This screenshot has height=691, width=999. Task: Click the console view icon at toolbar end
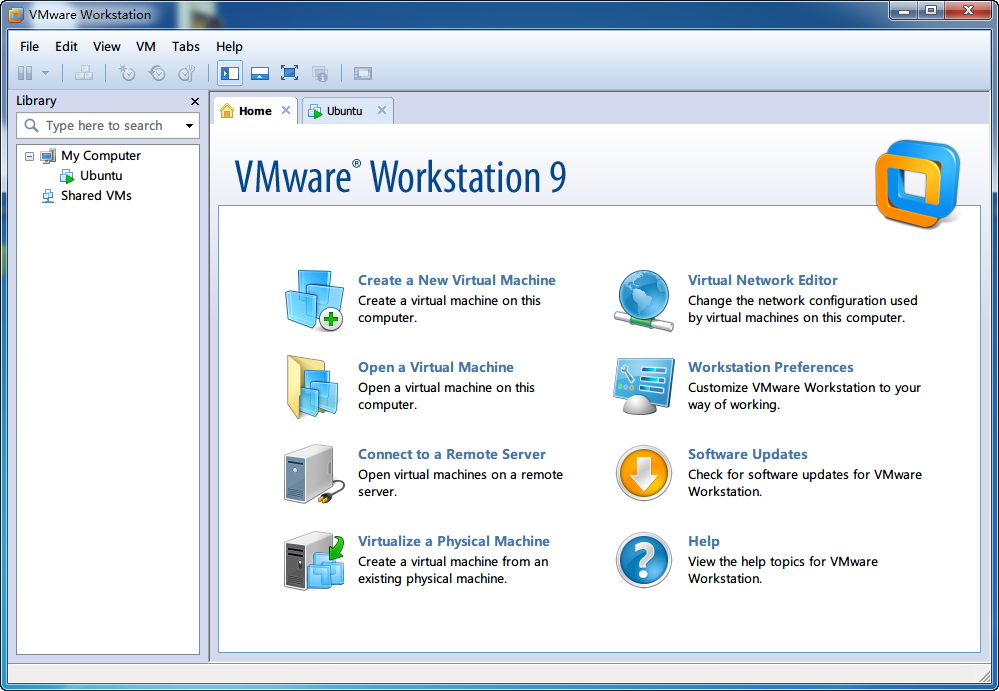pos(363,73)
